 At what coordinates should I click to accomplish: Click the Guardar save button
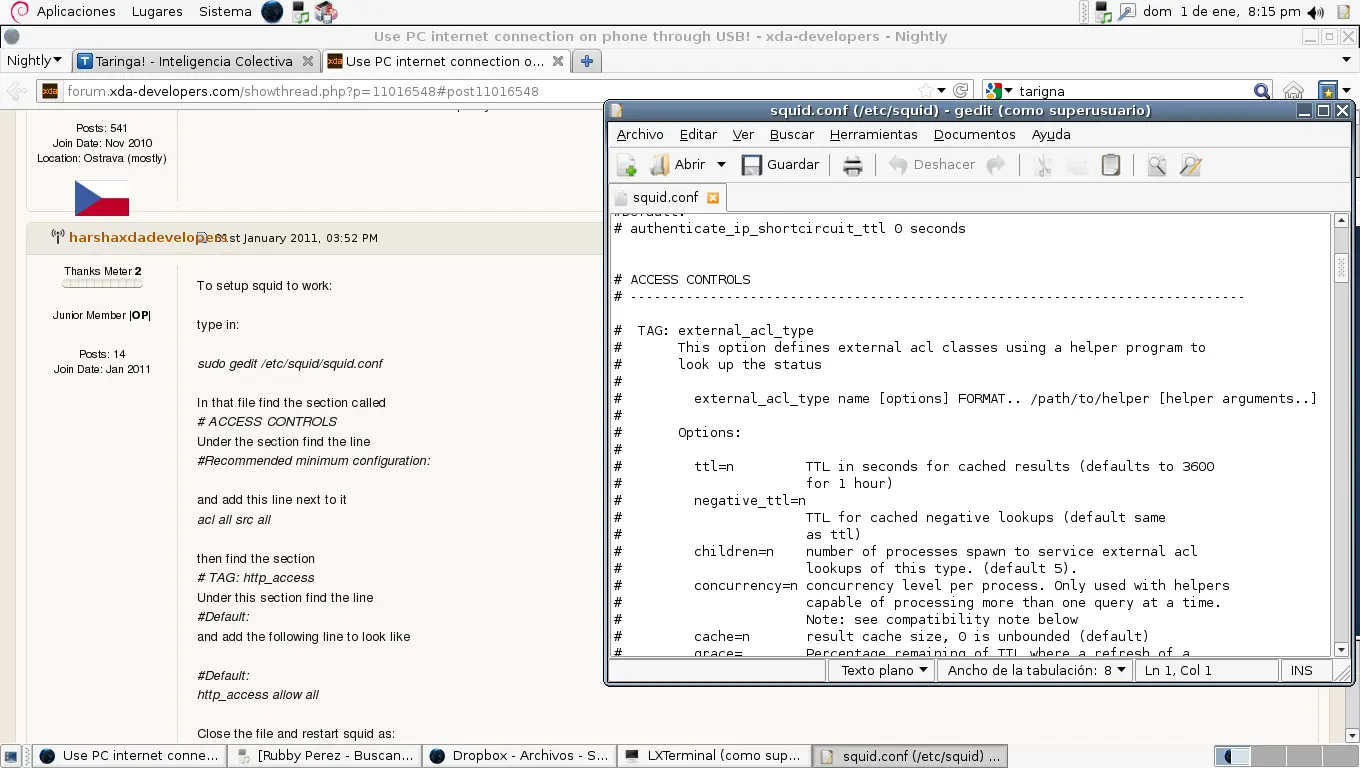coord(780,165)
